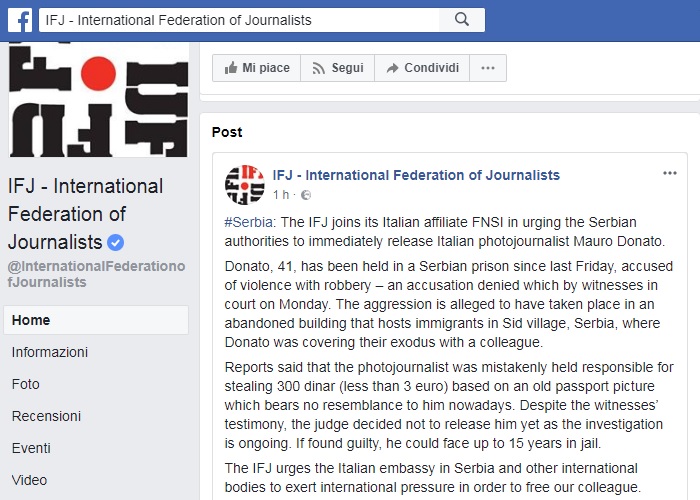Open the IFJ page profile picture

click(x=98, y=99)
